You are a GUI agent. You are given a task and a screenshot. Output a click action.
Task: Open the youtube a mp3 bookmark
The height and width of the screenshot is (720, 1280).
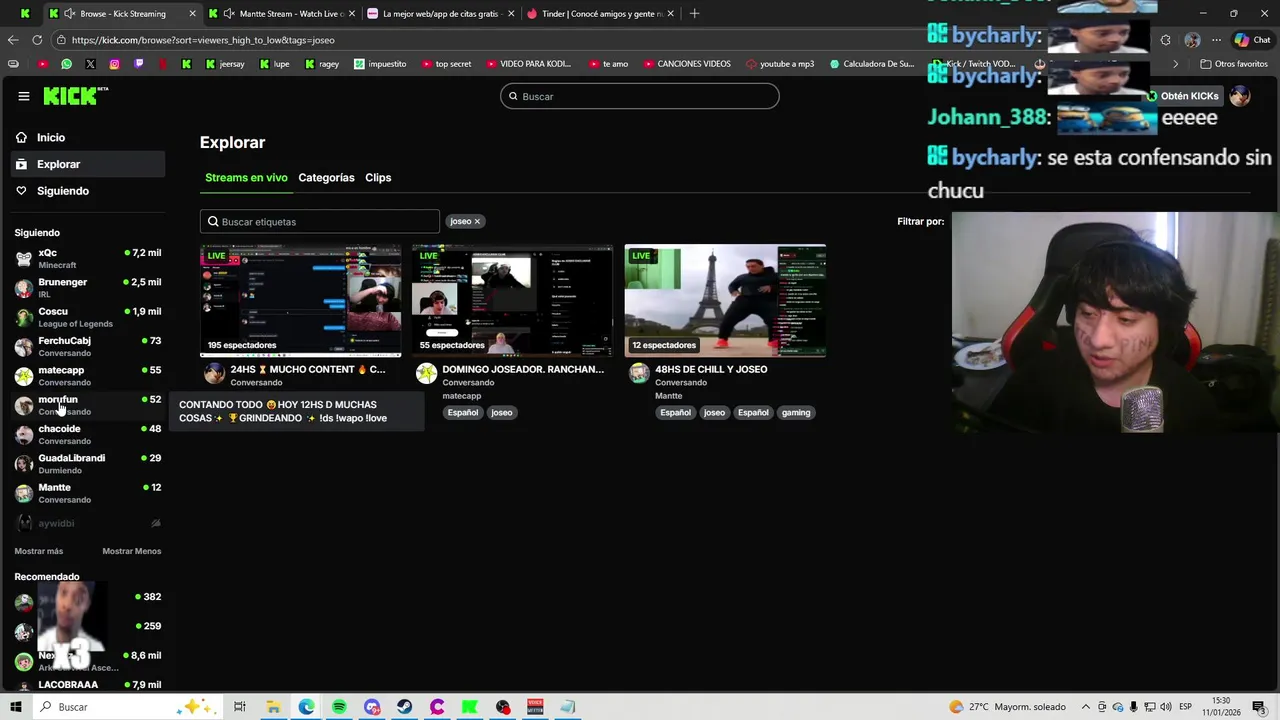pyautogui.click(x=779, y=64)
